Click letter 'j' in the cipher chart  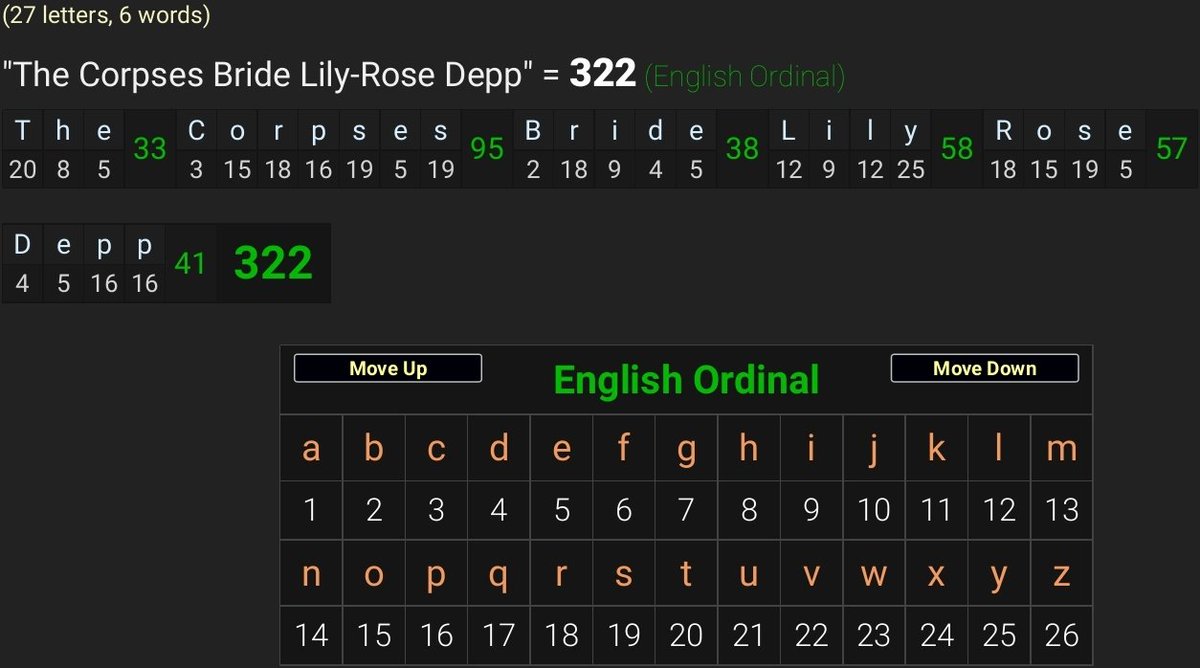pyautogui.click(x=874, y=449)
